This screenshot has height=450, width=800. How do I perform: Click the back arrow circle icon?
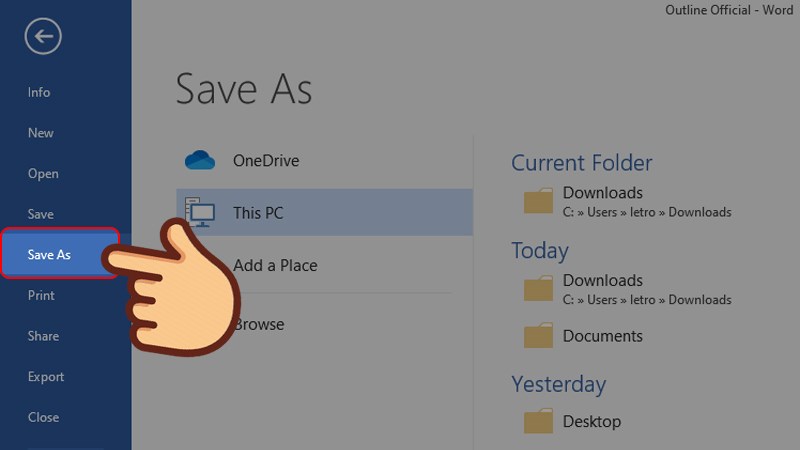coord(44,37)
